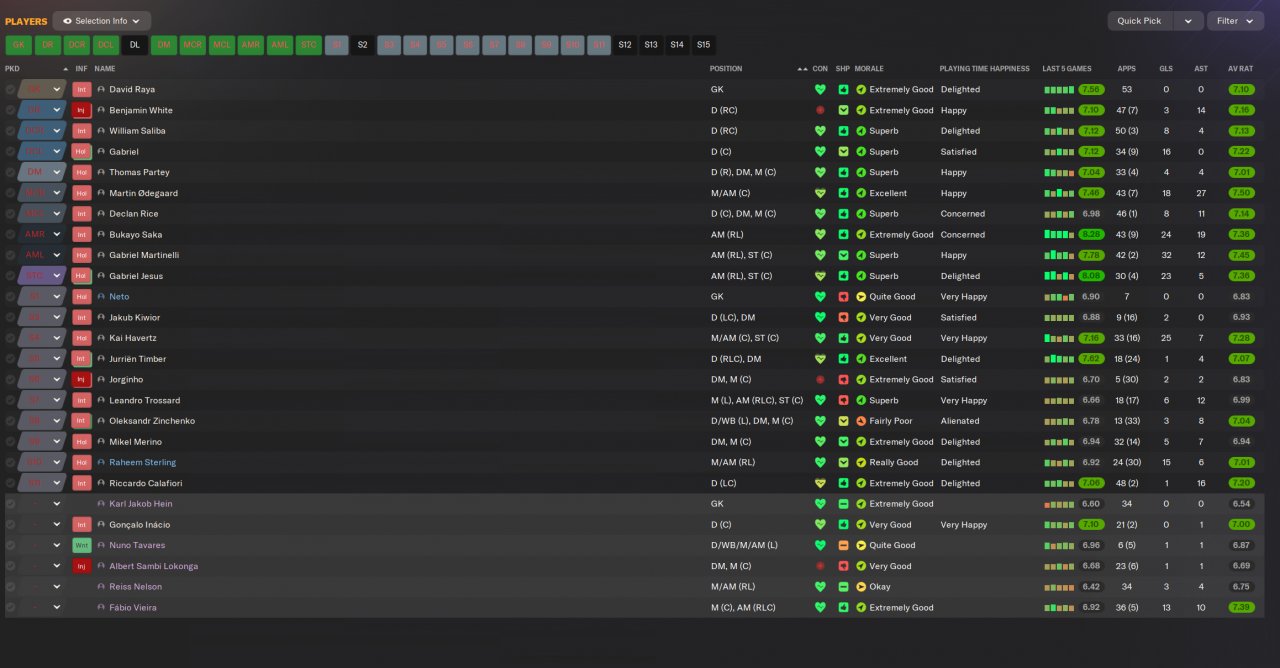Click the profile icon beside Martin Ødegaard
This screenshot has height=668, width=1280.
(101, 193)
